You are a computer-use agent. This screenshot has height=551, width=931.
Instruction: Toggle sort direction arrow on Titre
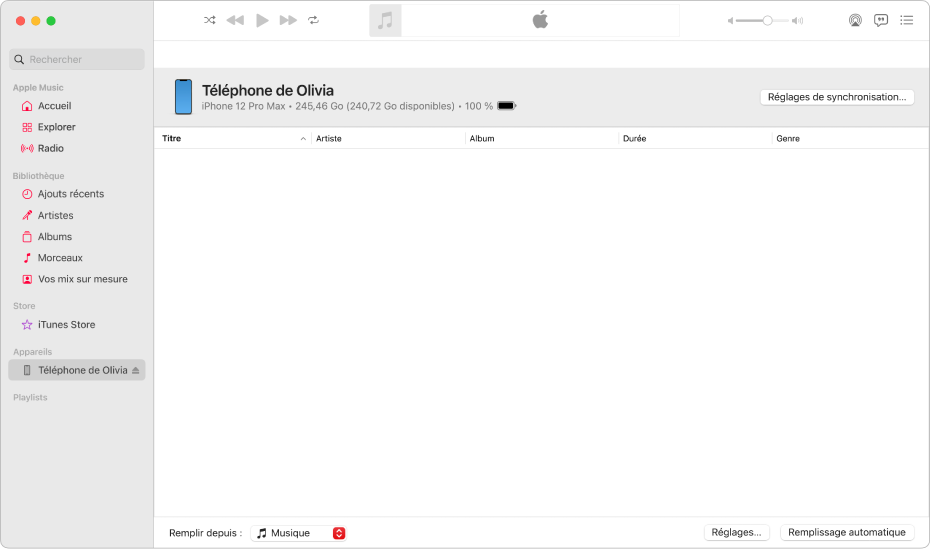[x=303, y=139]
